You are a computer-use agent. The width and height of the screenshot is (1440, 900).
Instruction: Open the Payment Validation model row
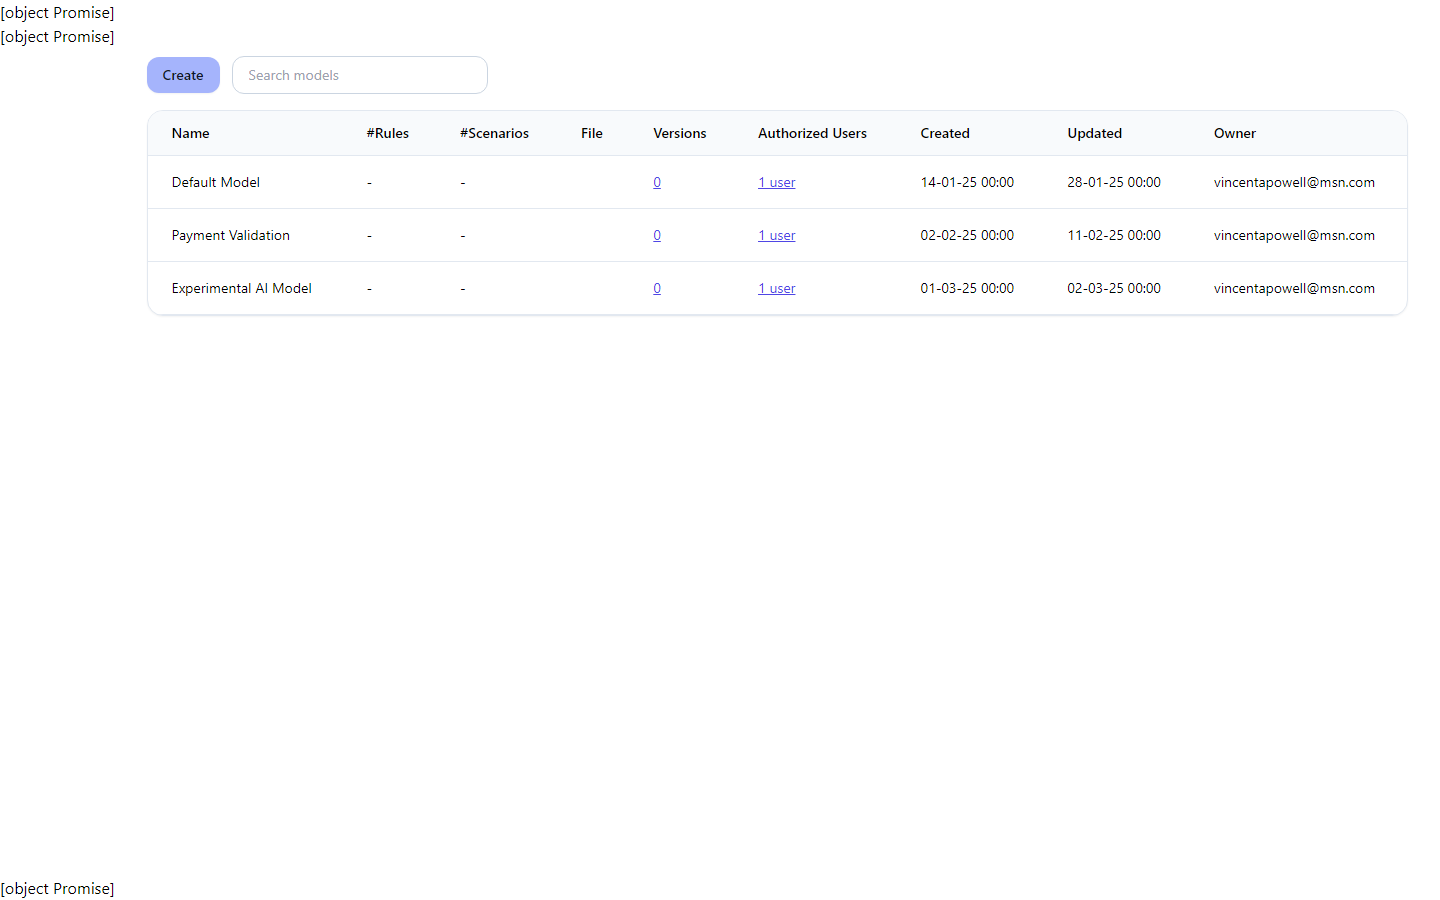[230, 235]
